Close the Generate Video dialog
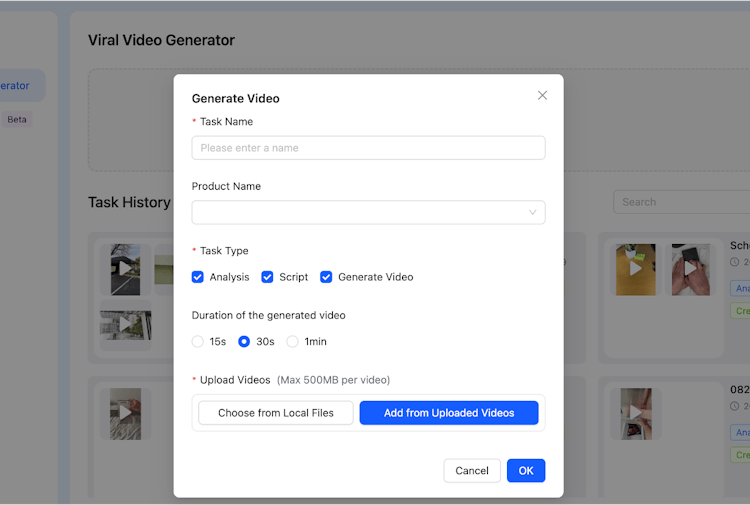The height and width of the screenshot is (505, 750). tap(542, 96)
